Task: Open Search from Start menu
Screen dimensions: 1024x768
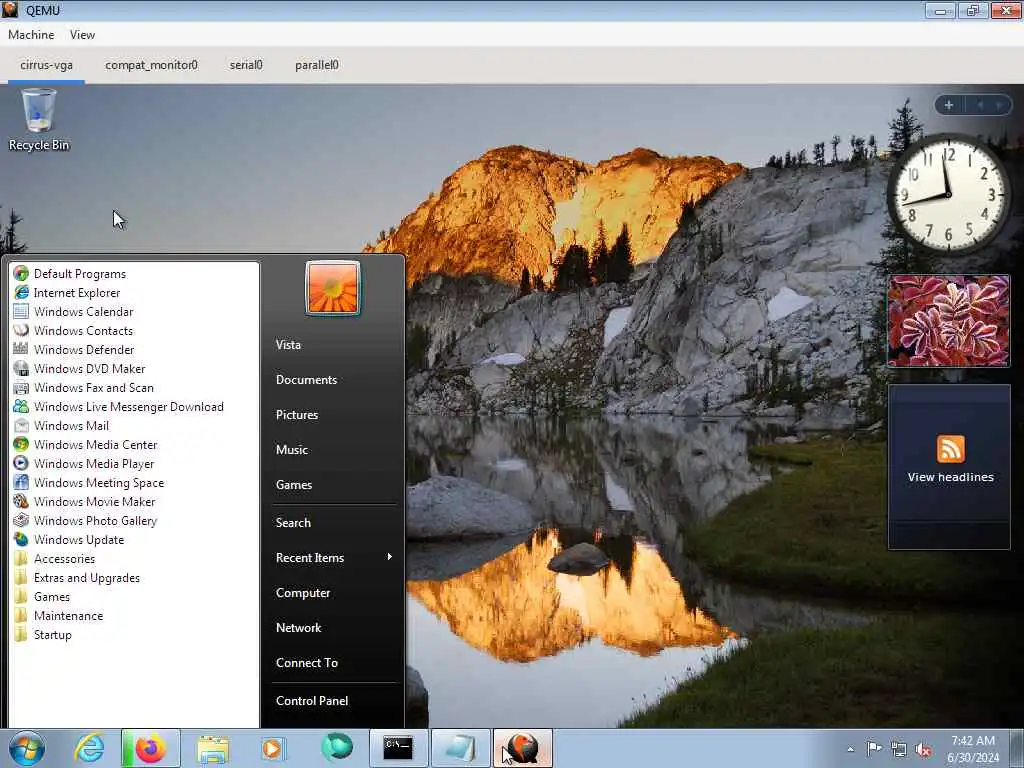Action: tap(293, 522)
